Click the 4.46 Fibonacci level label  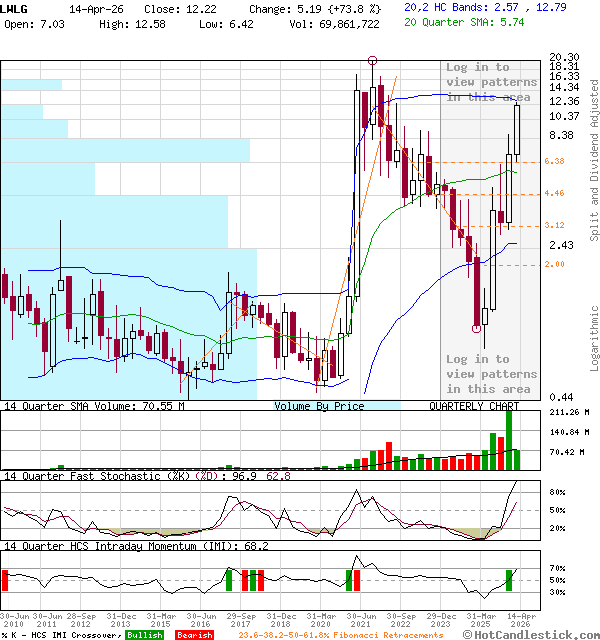555,193
